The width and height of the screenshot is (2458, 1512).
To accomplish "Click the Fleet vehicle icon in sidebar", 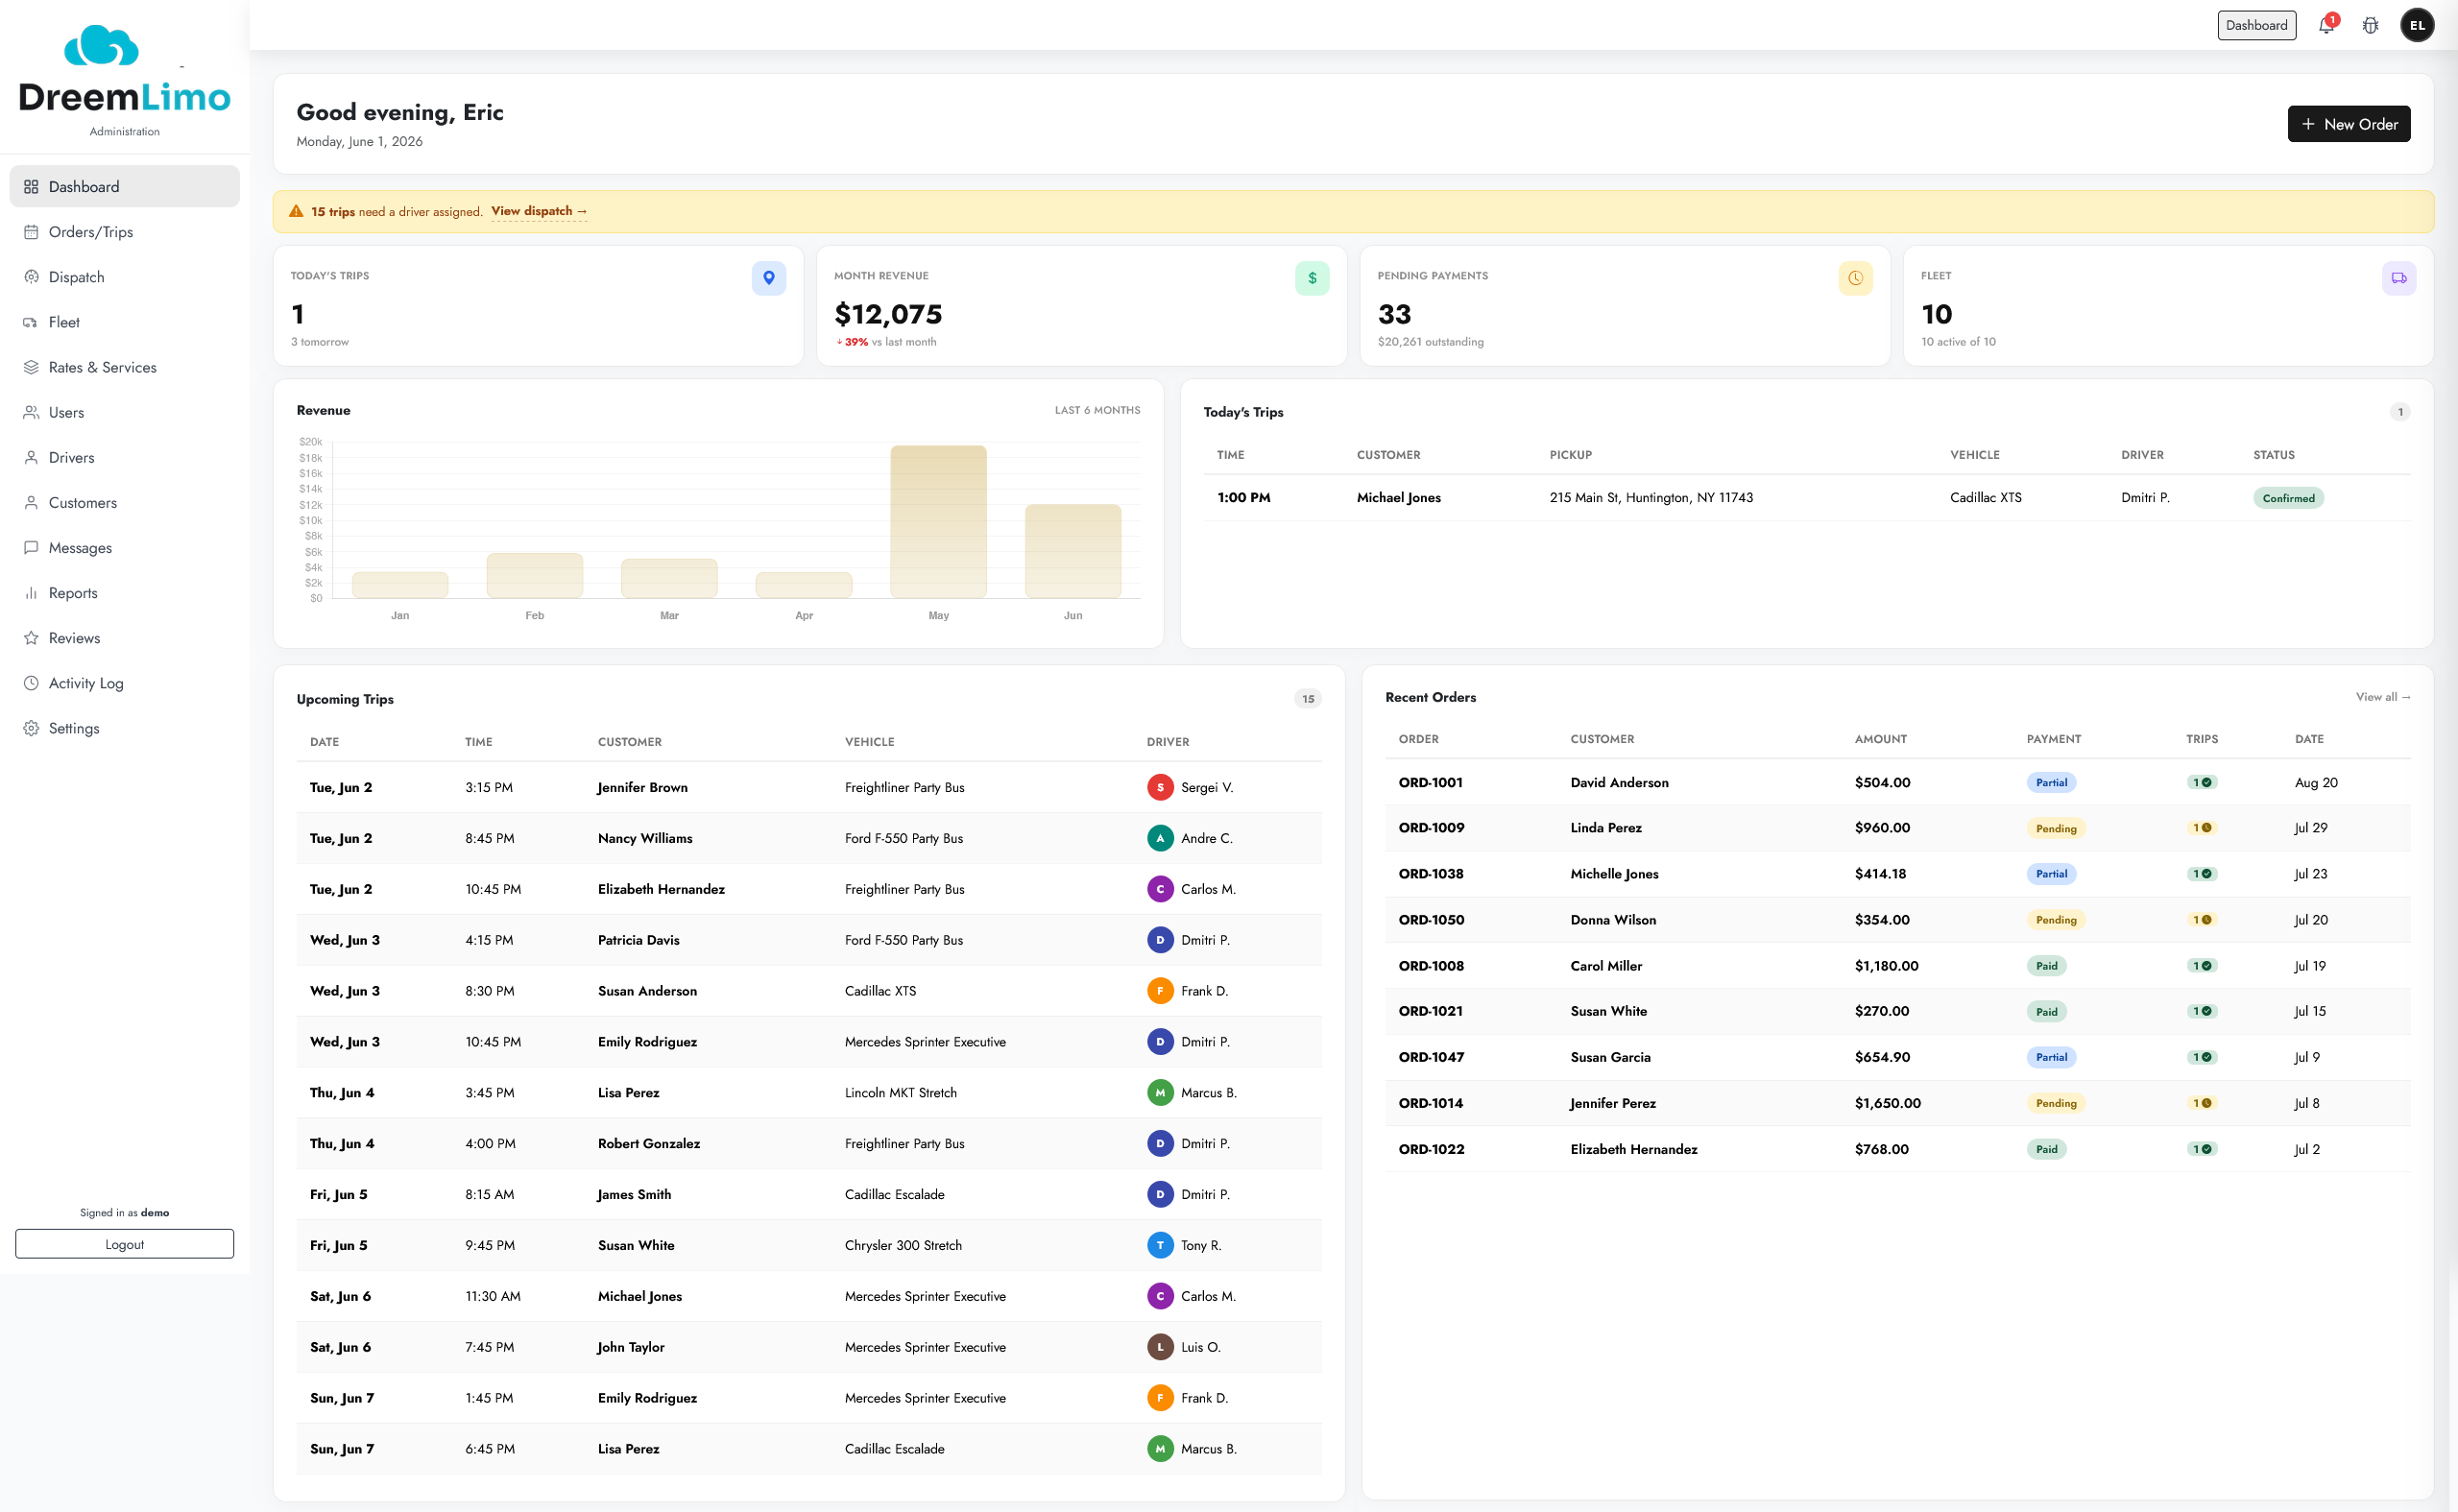I will 31,322.
